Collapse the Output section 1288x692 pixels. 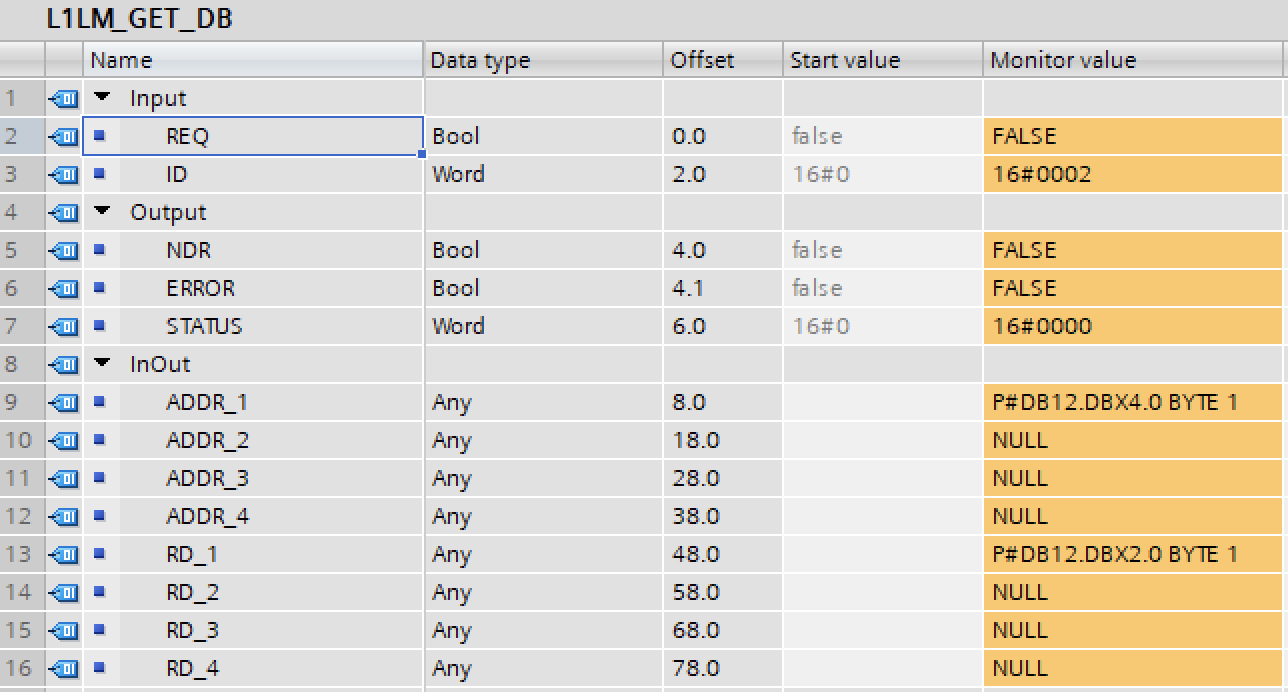click(x=101, y=213)
